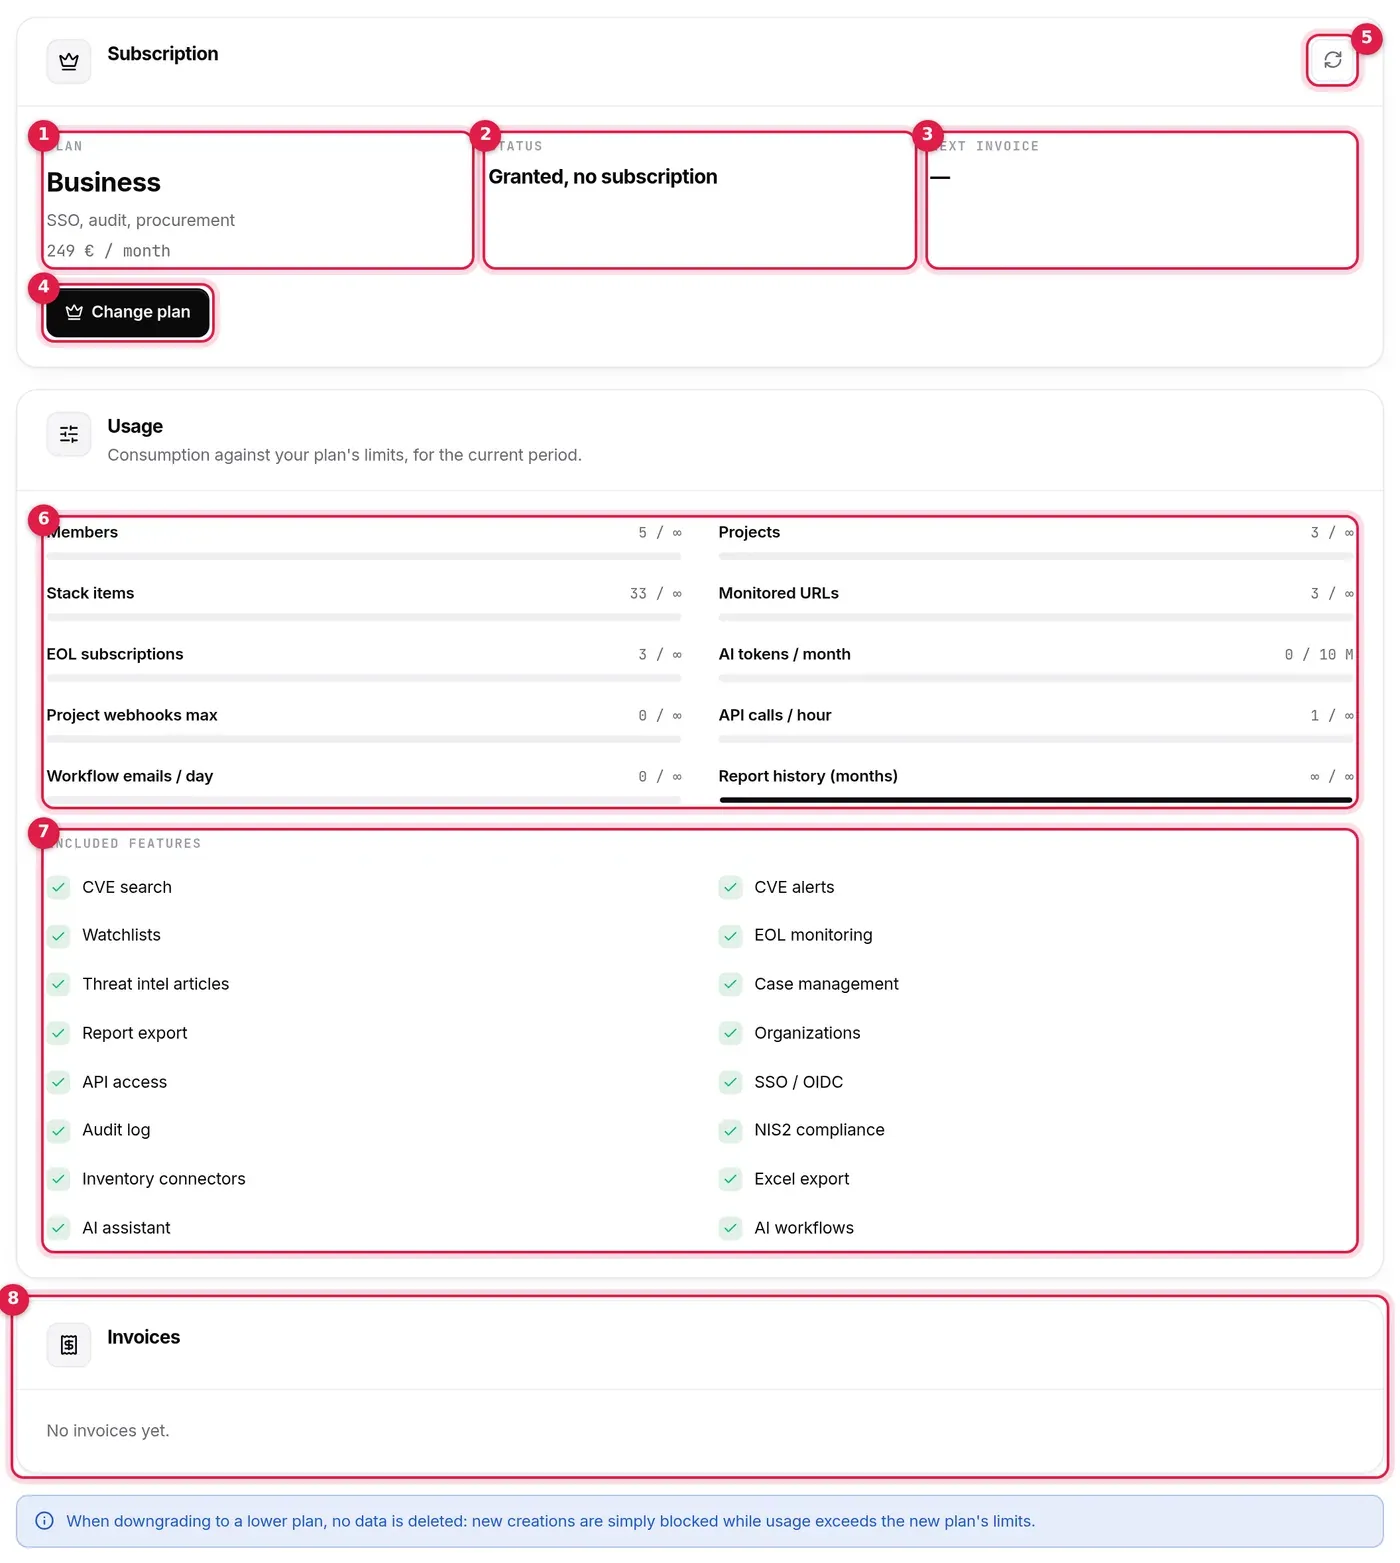Click the crown icon beside the Subscription heading
The width and height of the screenshot is (1400, 1563).
point(69,62)
